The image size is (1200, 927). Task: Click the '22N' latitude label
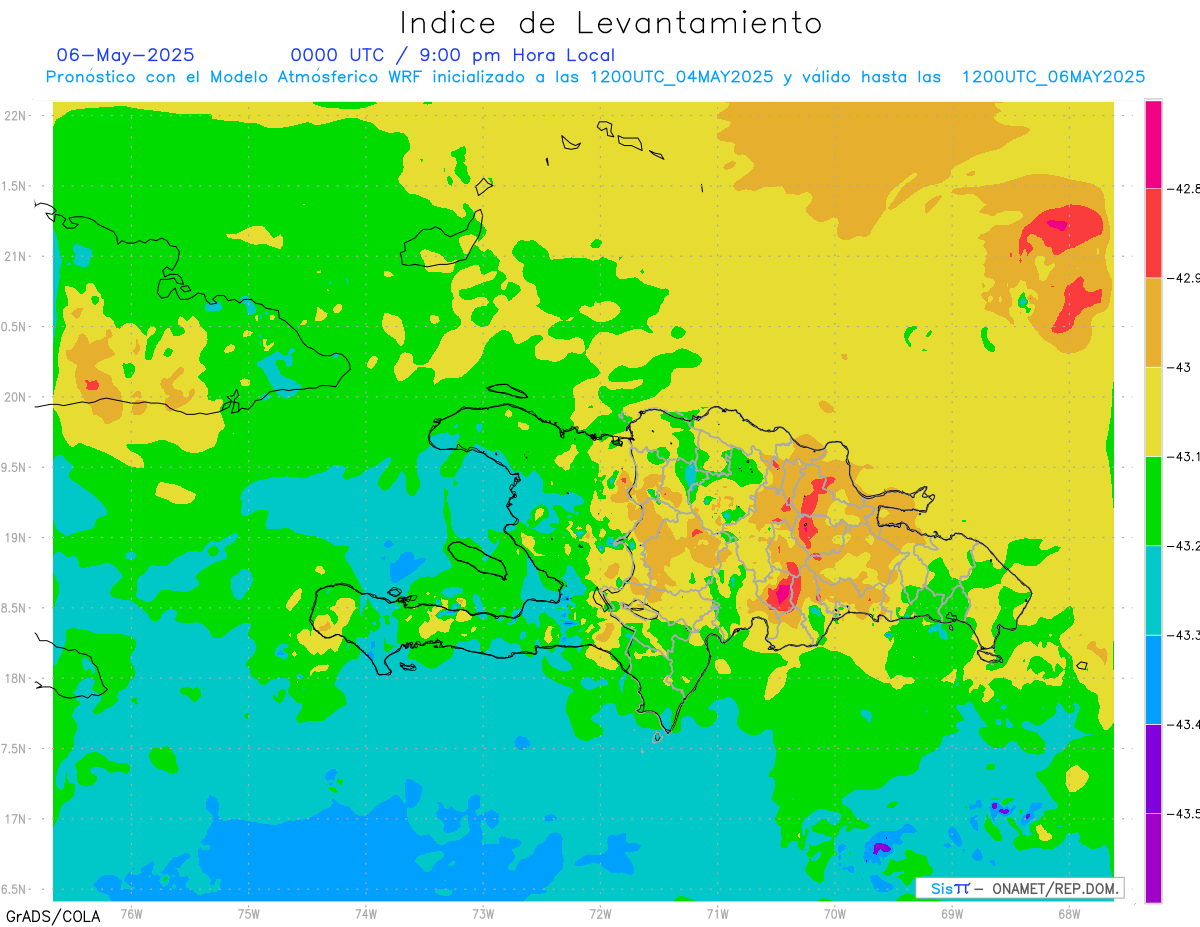(15, 115)
